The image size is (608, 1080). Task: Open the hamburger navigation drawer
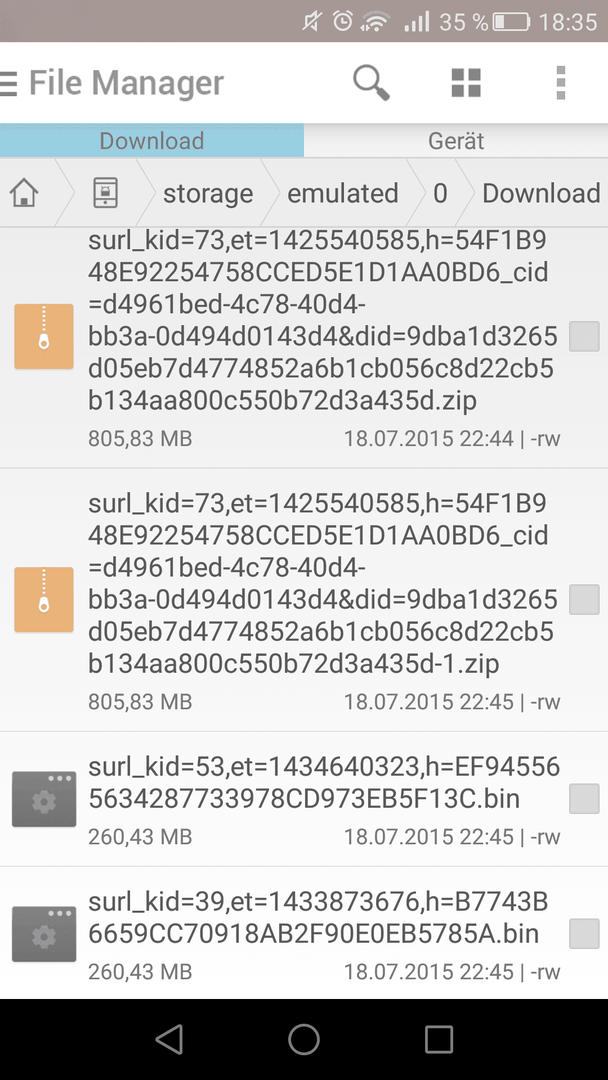tap(8, 83)
